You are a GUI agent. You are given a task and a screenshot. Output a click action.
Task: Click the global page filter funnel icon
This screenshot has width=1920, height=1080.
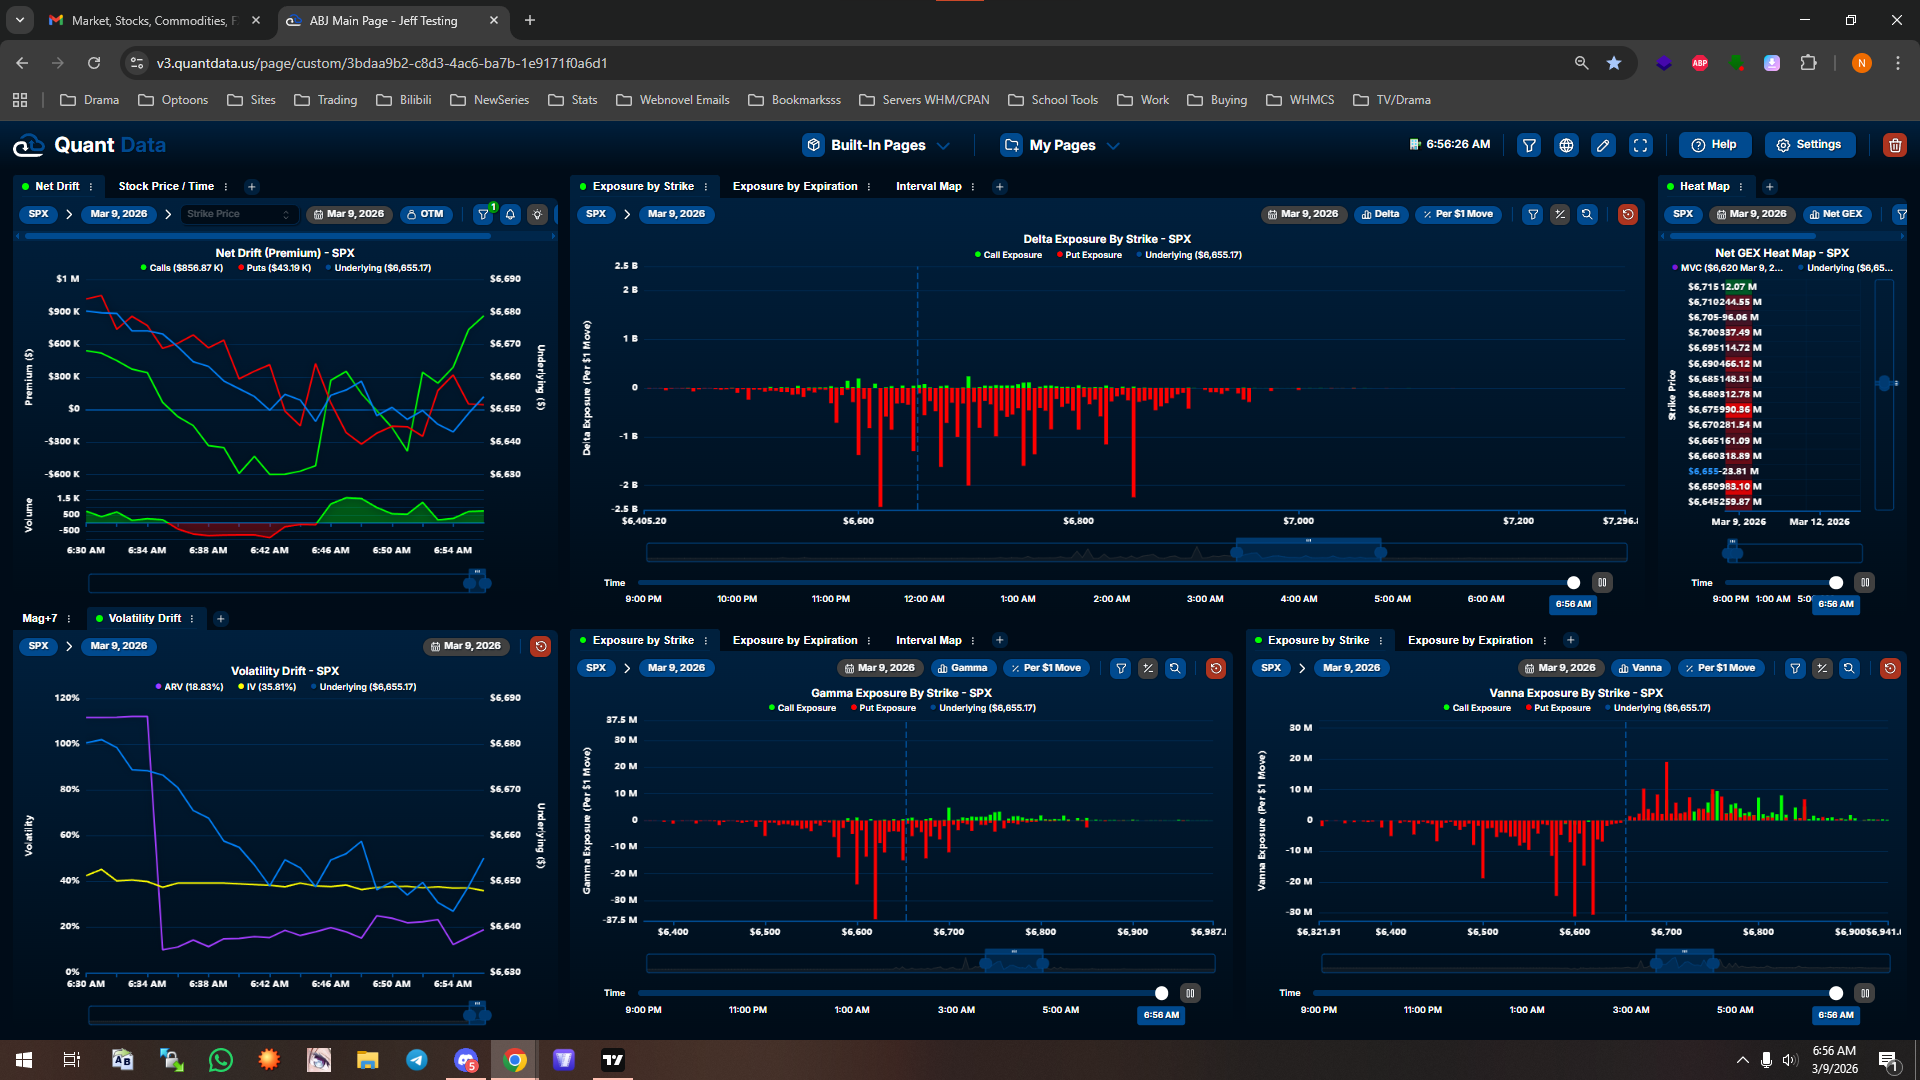tap(1529, 145)
